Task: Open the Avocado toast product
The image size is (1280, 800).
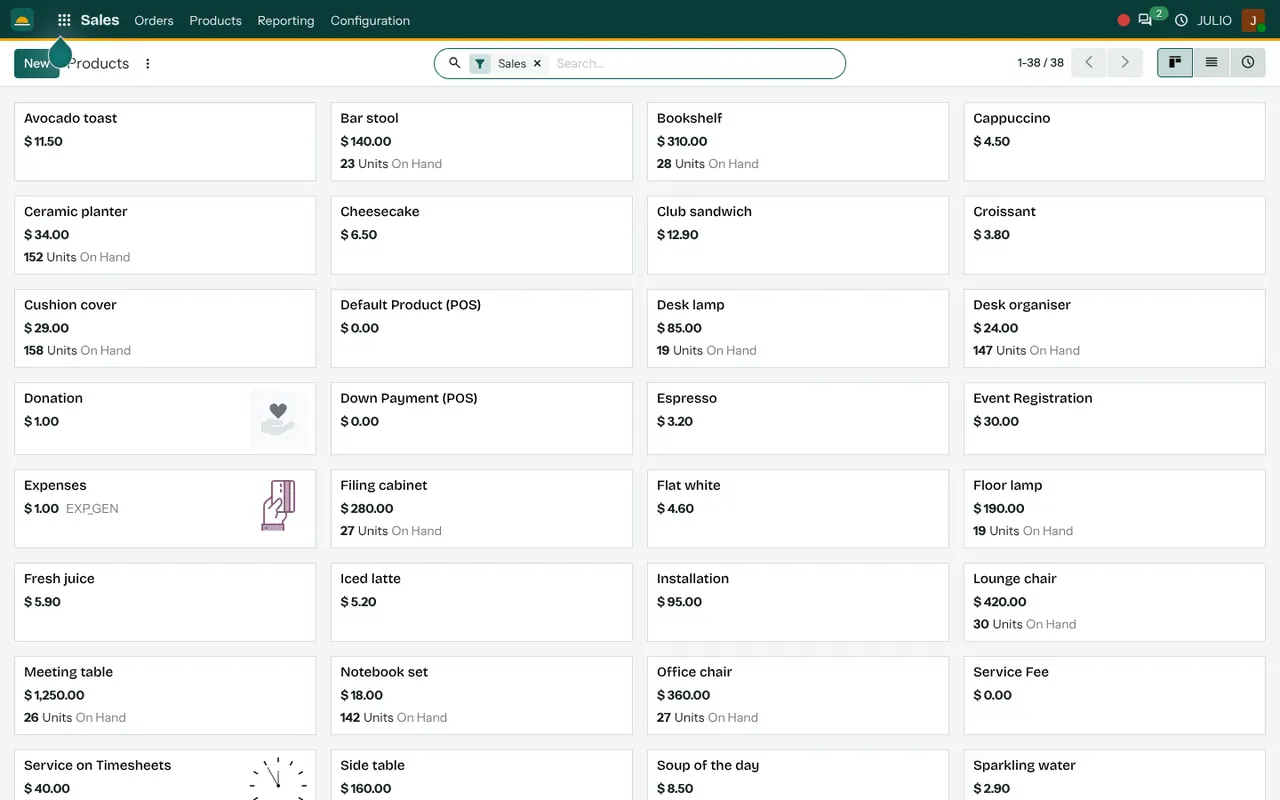Action: (165, 141)
